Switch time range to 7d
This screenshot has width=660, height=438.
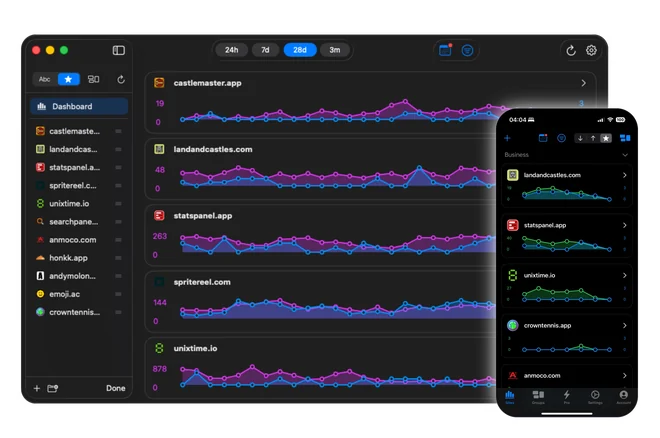265,50
